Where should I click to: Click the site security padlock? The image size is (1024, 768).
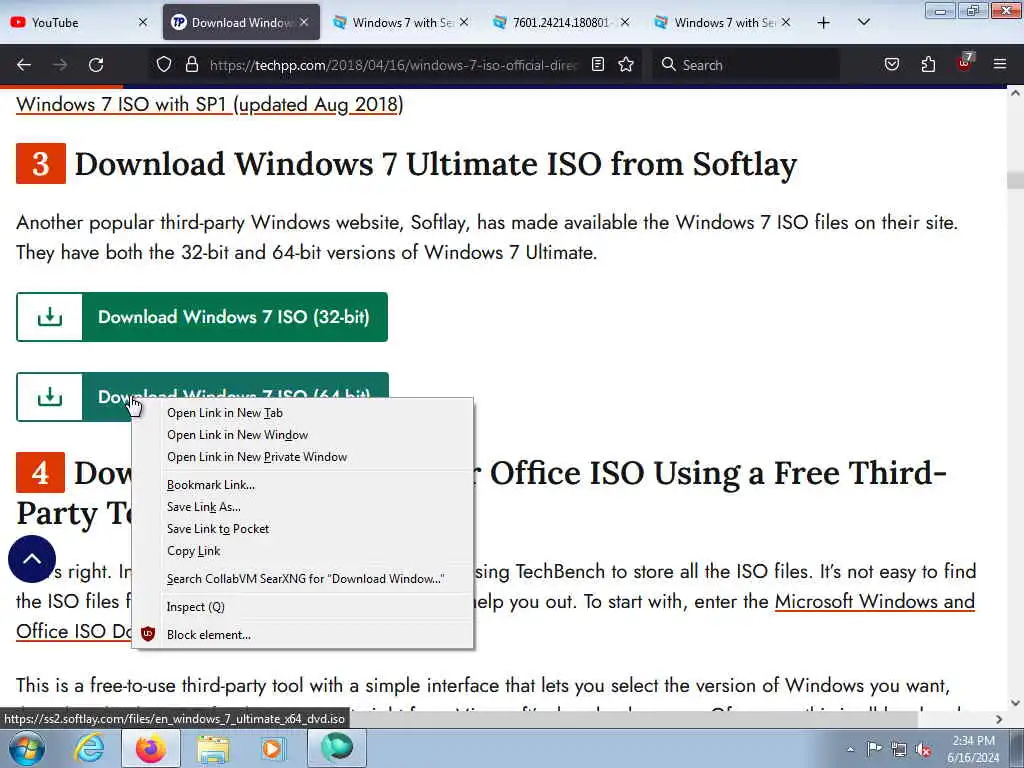tap(191, 65)
